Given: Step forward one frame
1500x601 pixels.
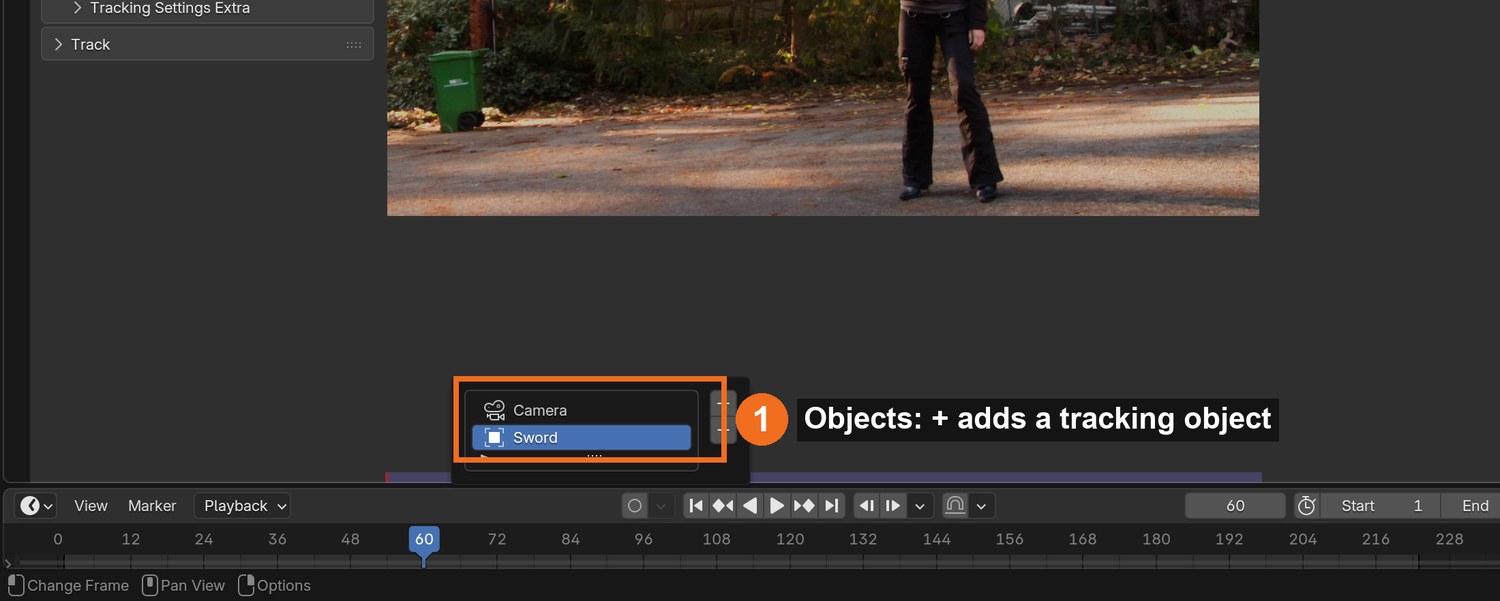Looking at the screenshot, I should [893, 506].
